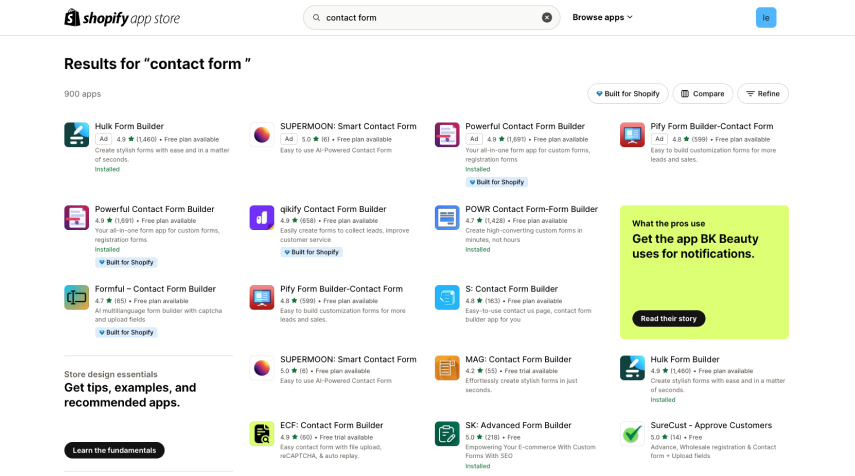855x476 pixels.
Task: Click the Powerful Contact Form Builder ad icon
Action: 447,135
